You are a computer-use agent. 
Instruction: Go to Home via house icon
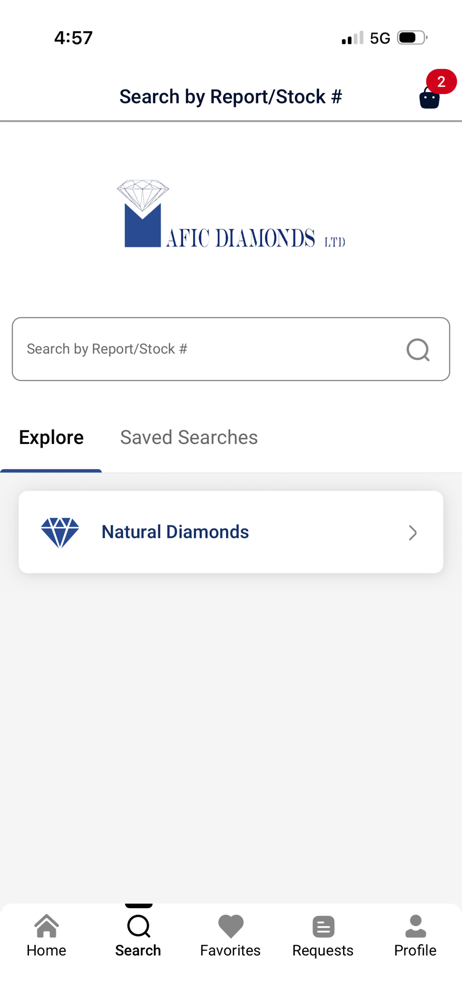click(x=46, y=926)
